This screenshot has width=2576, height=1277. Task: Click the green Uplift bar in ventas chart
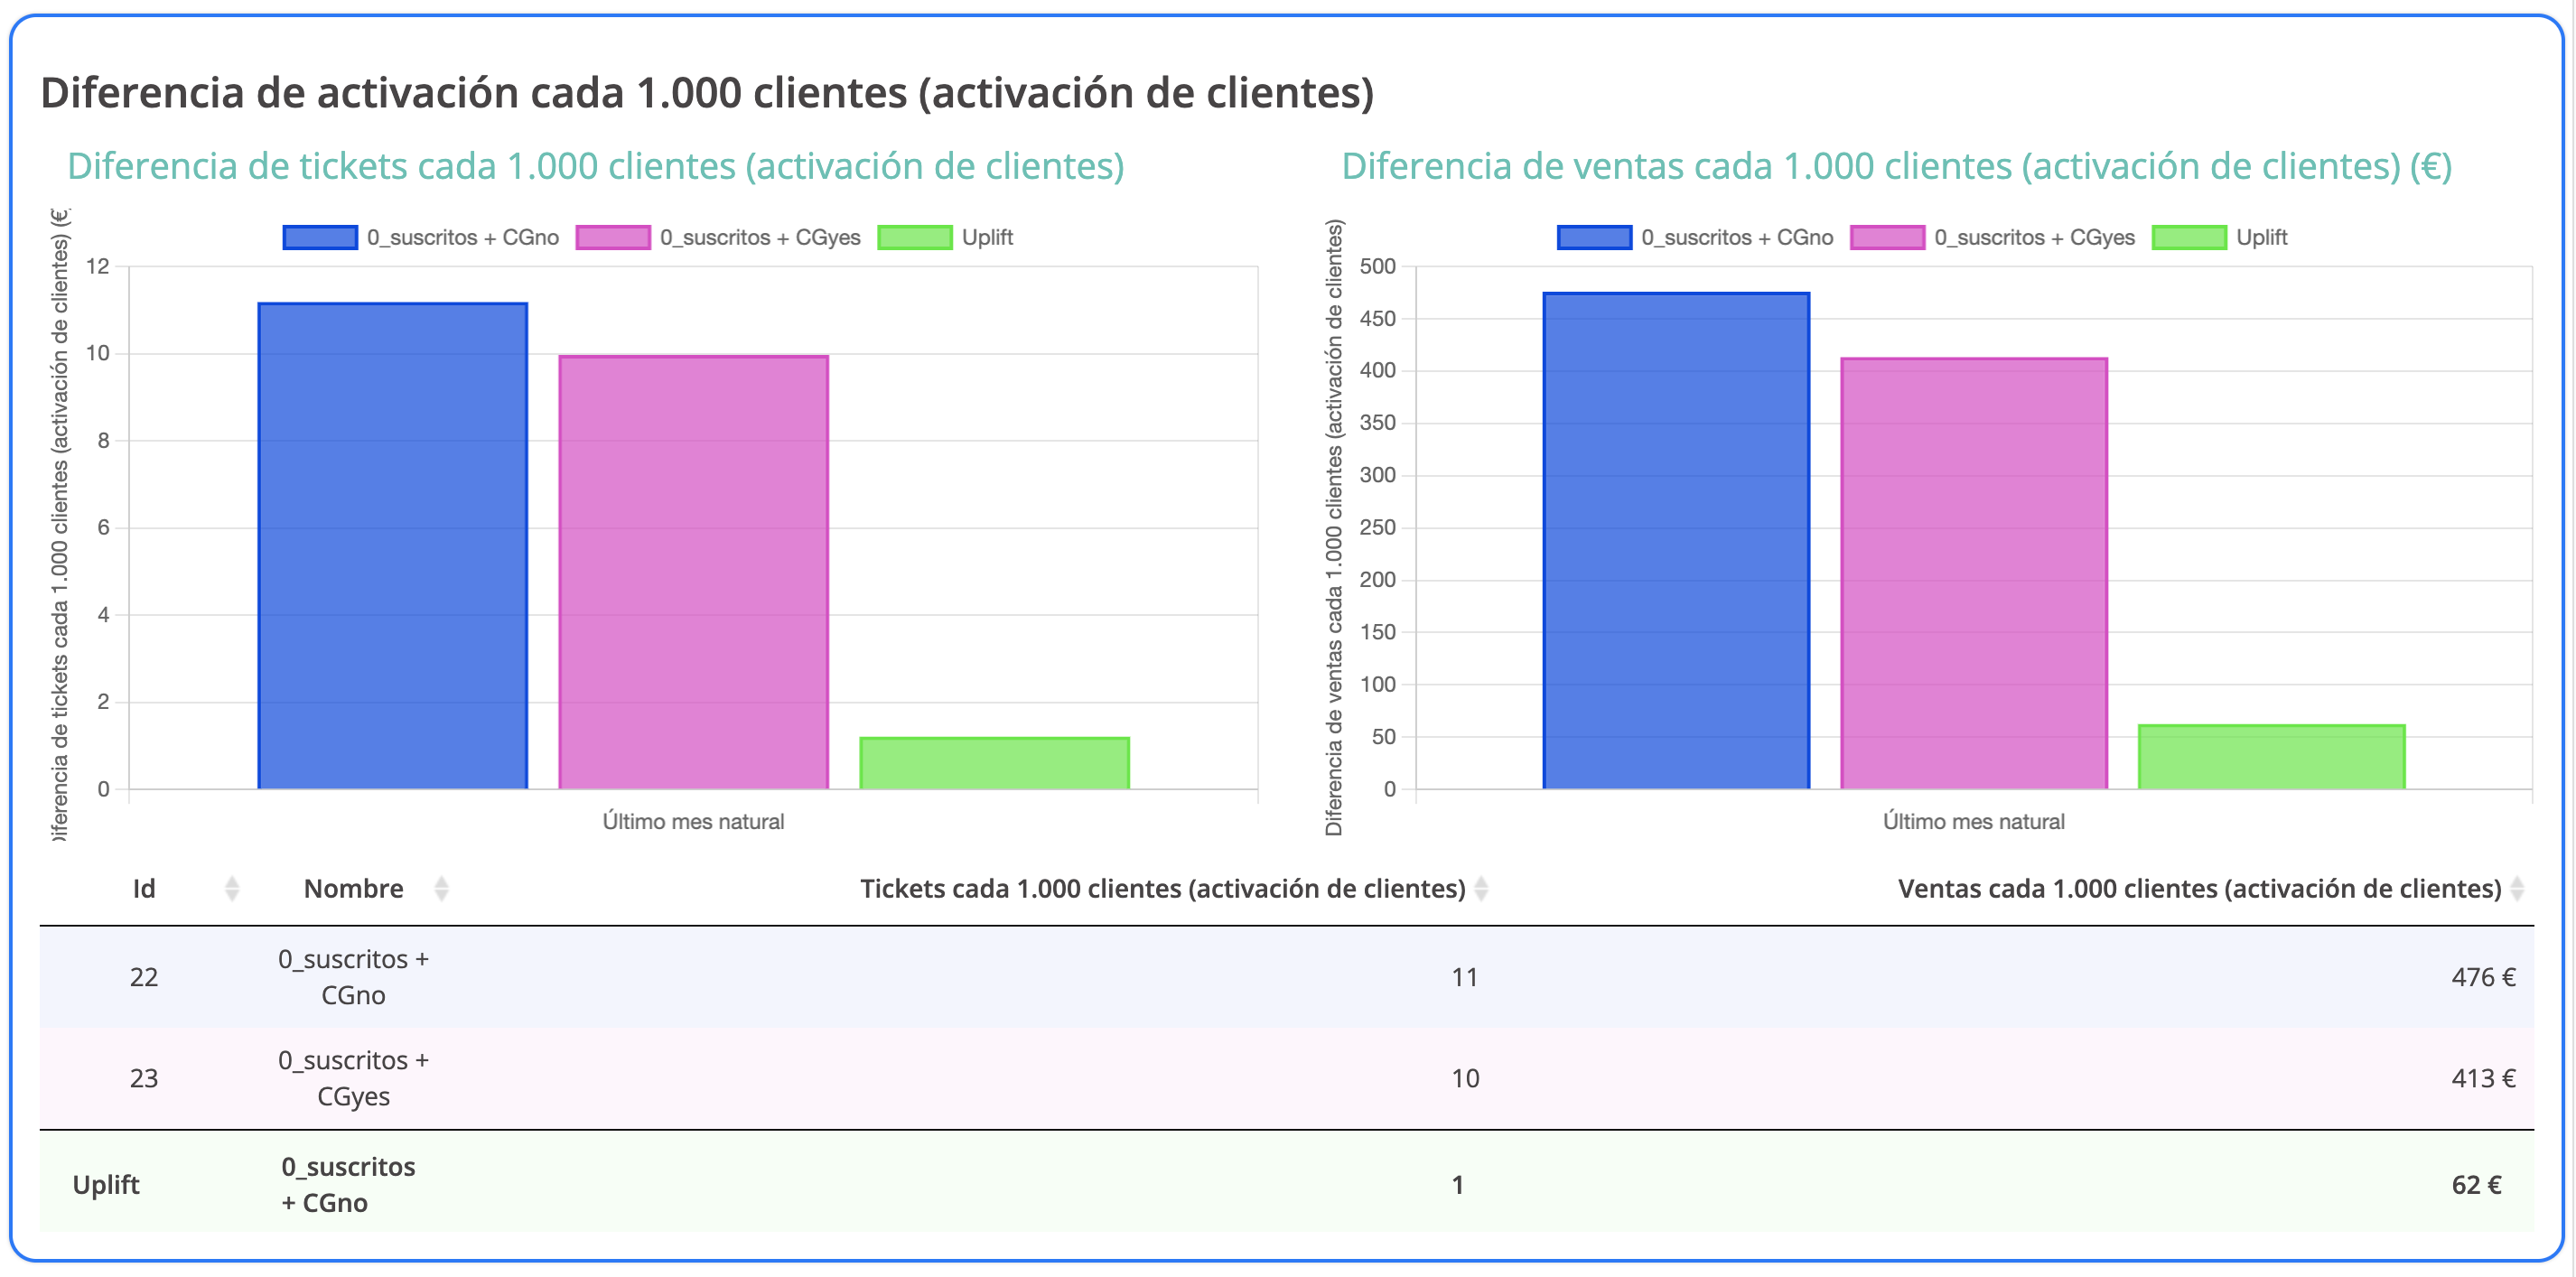(2271, 757)
